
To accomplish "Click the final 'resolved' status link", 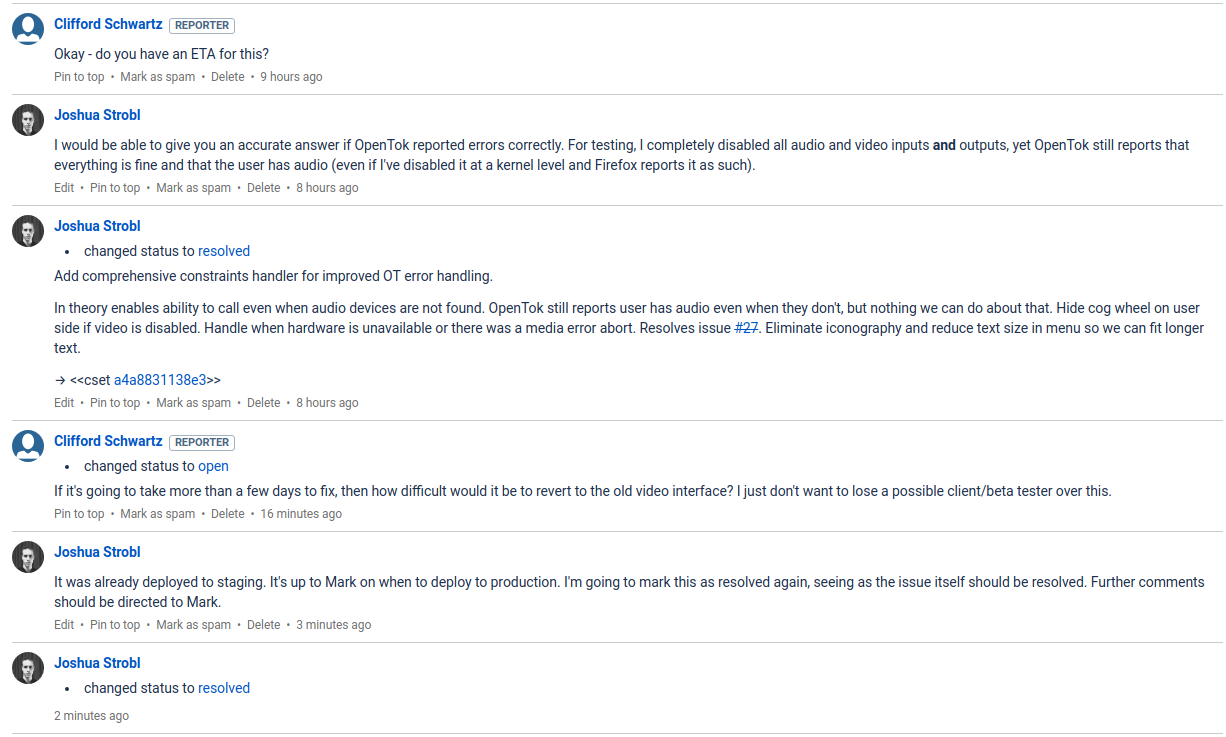I will click(x=224, y=688).
